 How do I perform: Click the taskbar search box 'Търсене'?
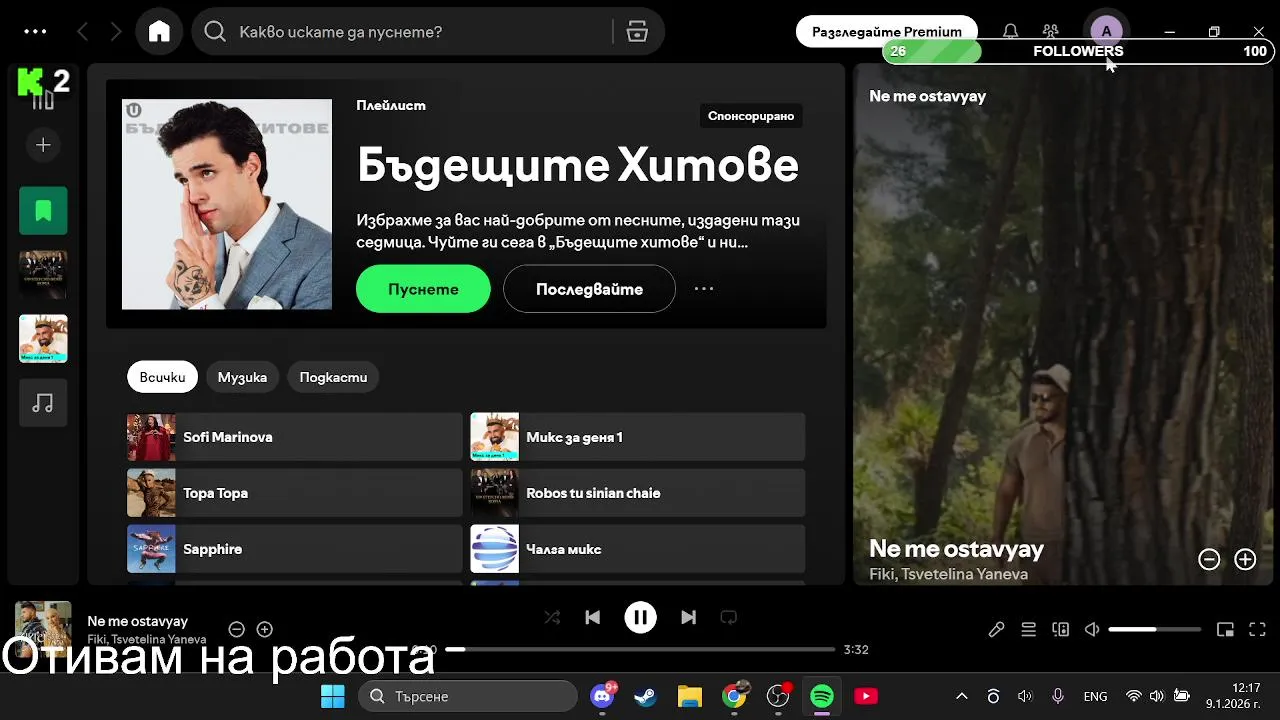click(x=468, y=696)
